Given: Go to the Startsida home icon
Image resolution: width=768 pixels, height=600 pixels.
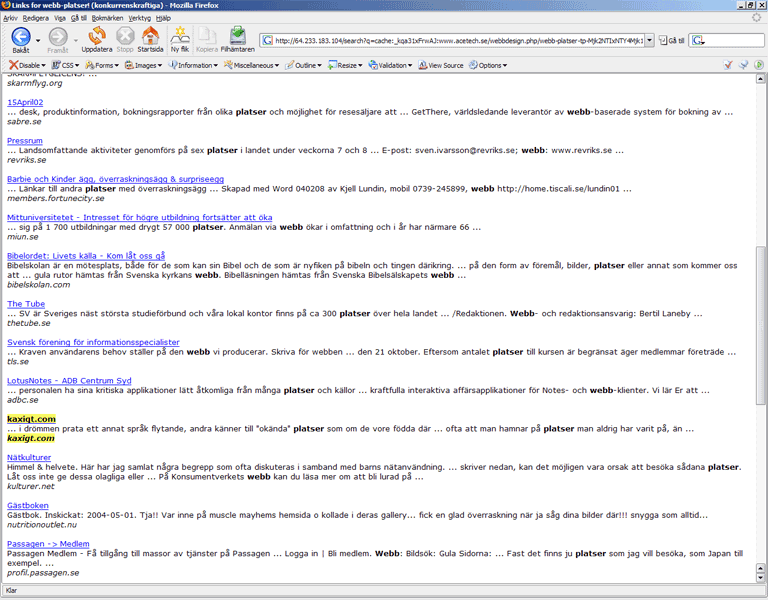Looking at the screenshot, I should [x=150, y=40].
